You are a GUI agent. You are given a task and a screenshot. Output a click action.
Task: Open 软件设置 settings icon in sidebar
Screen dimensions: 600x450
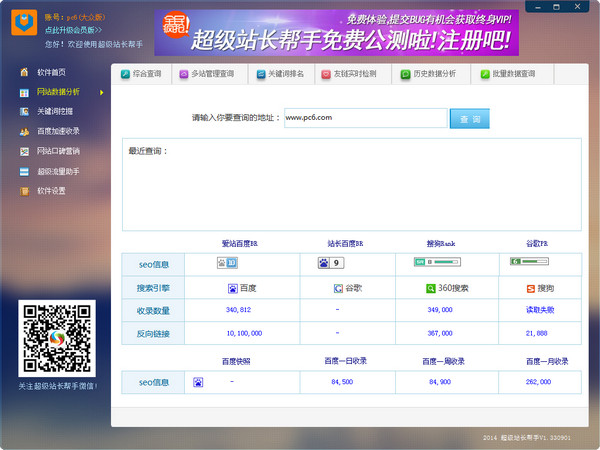click(24, 190)
